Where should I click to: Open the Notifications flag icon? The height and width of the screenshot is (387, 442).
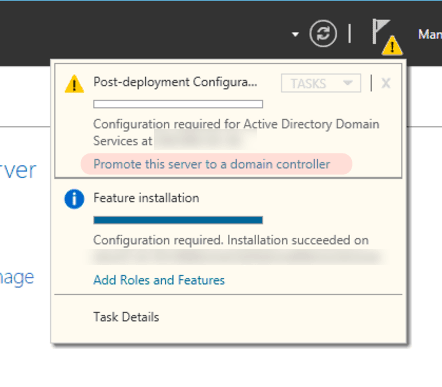381,32
